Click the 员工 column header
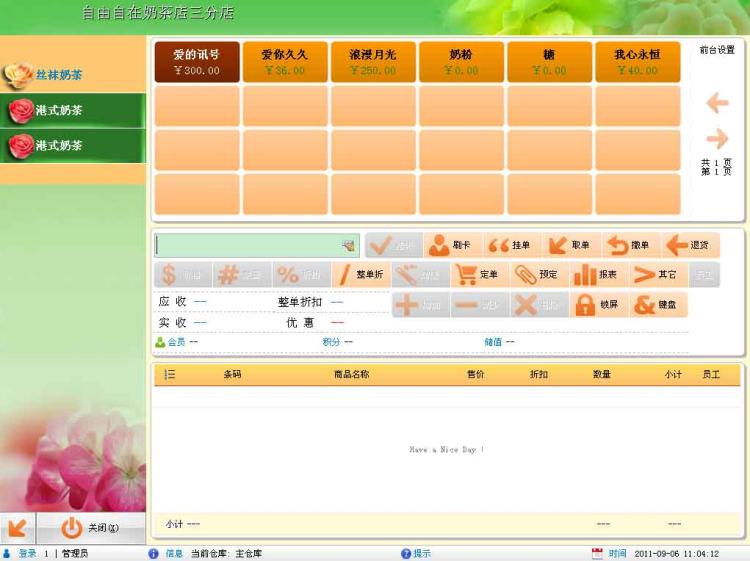Viewport: 750px width, 561px height. [711, 374]
